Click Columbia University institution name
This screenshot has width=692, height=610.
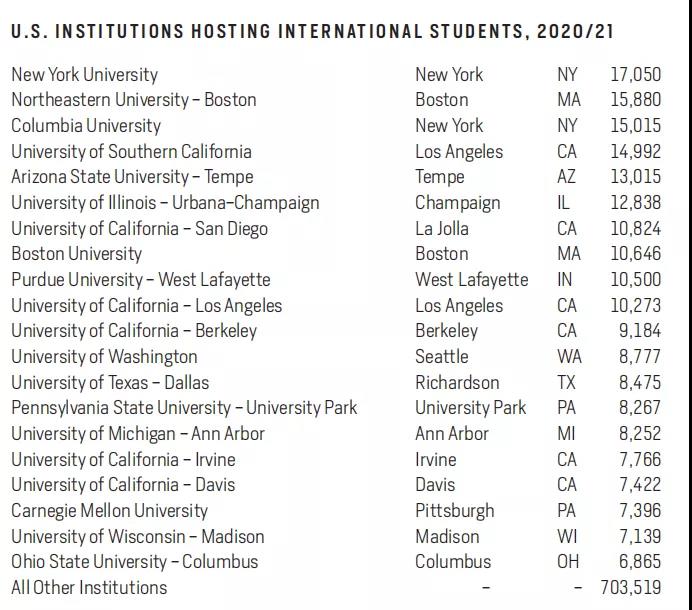[x=86, y=126]
